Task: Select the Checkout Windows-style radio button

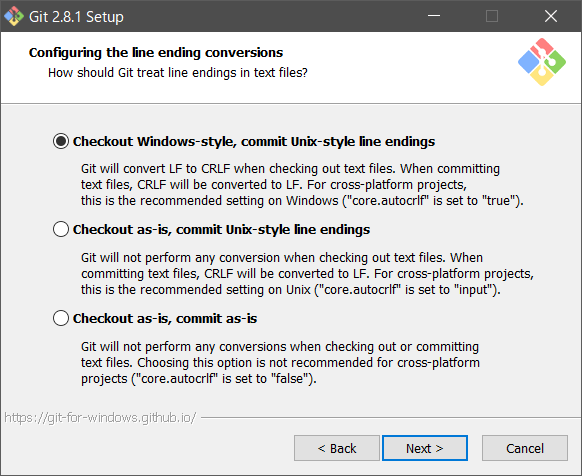Action: (61, 141)
